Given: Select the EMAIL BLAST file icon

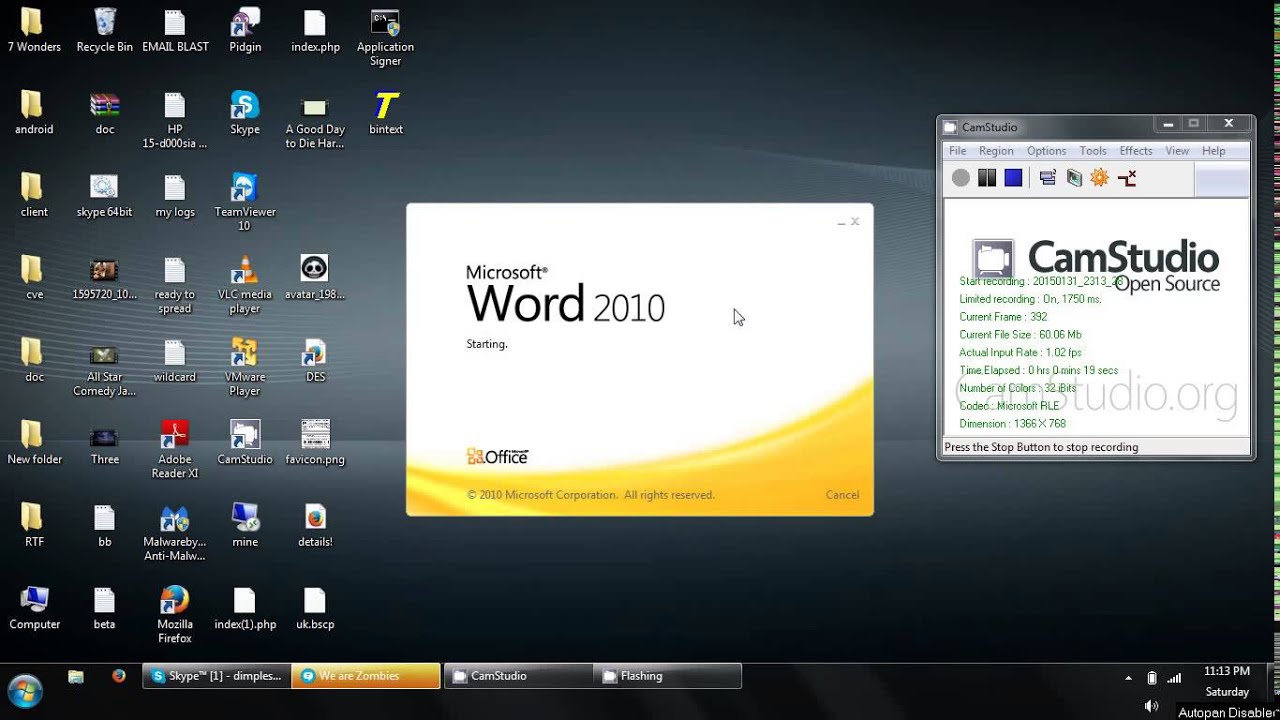Looking at the screenshot, I should click(x=175, y=32).
